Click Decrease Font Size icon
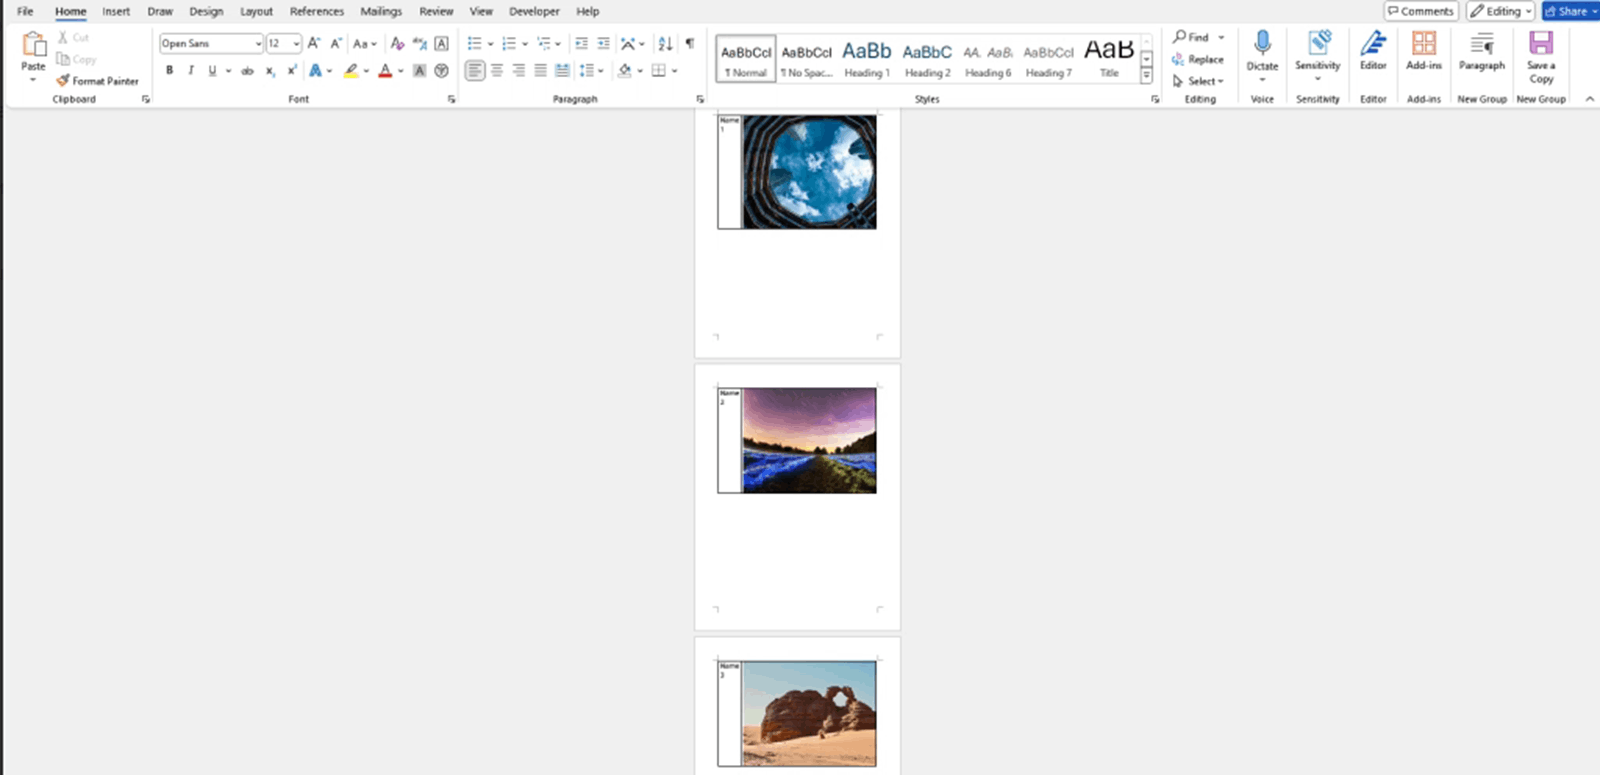Viewport: 1600px width, 775px height. click(336, 43)
